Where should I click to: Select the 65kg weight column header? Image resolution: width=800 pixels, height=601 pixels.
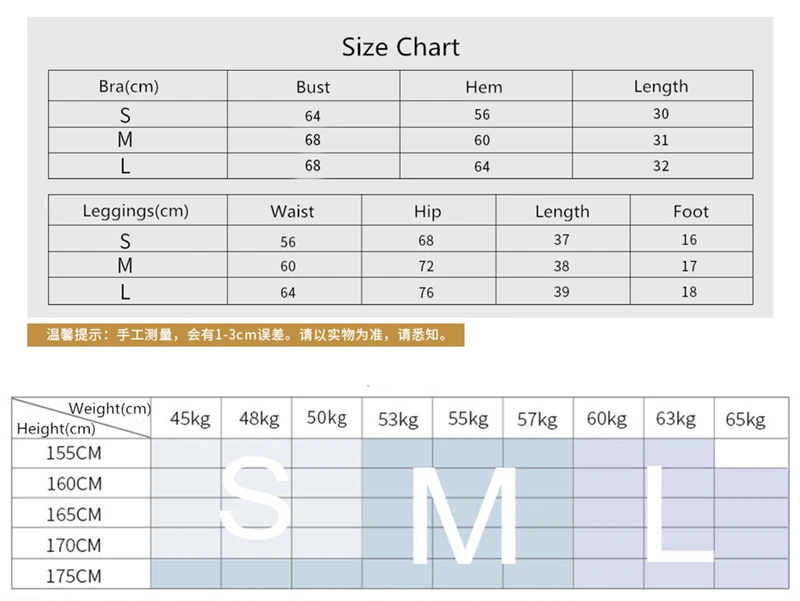point(745,419)
